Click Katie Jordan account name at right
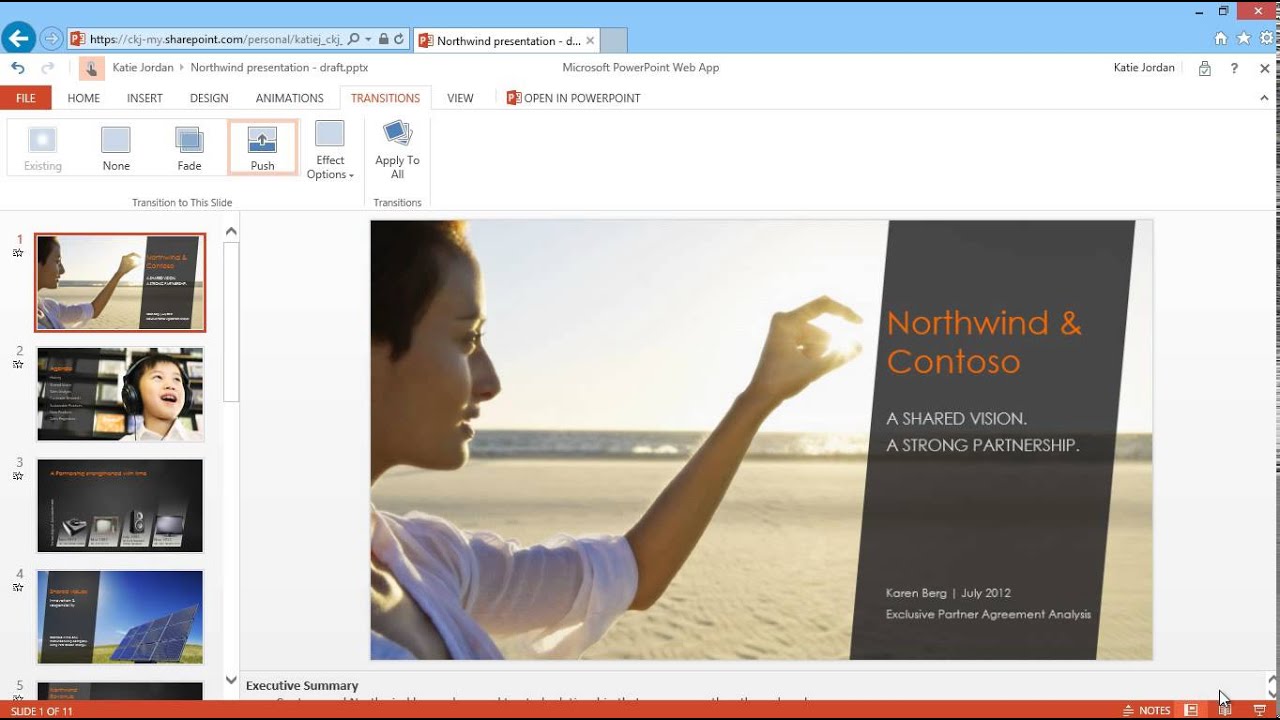Screen dimensions: 1280x720 pos(1144,68)
